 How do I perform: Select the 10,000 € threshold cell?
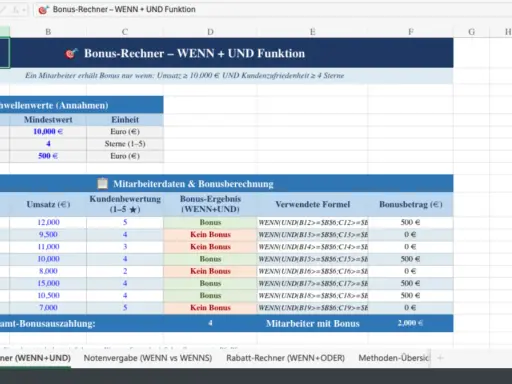pos(48,132)
